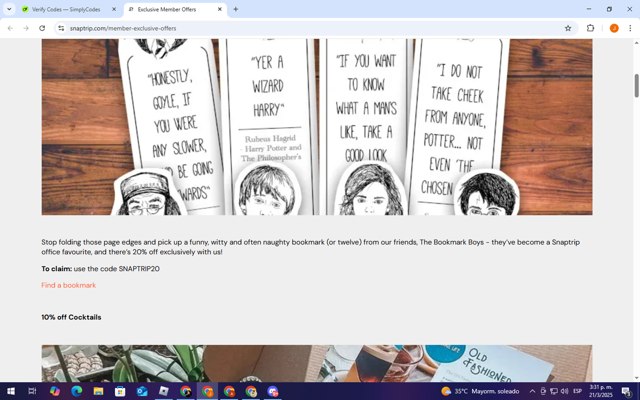The height and width of the screenshot is (400, 640).
Task: Switch ESP keyboard language indicator
Action: [578, 391]
